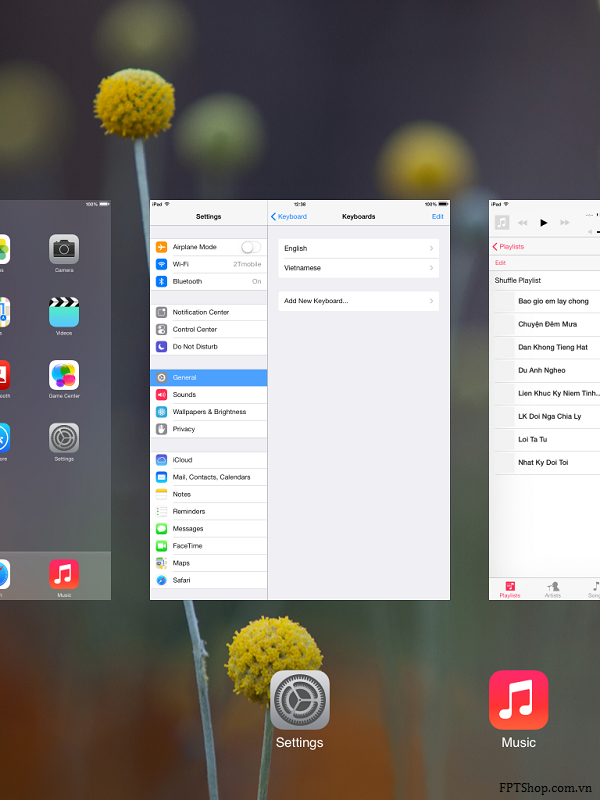Select Bluetooth On status text
Screen dimensions: 600x800
[257, 282]
